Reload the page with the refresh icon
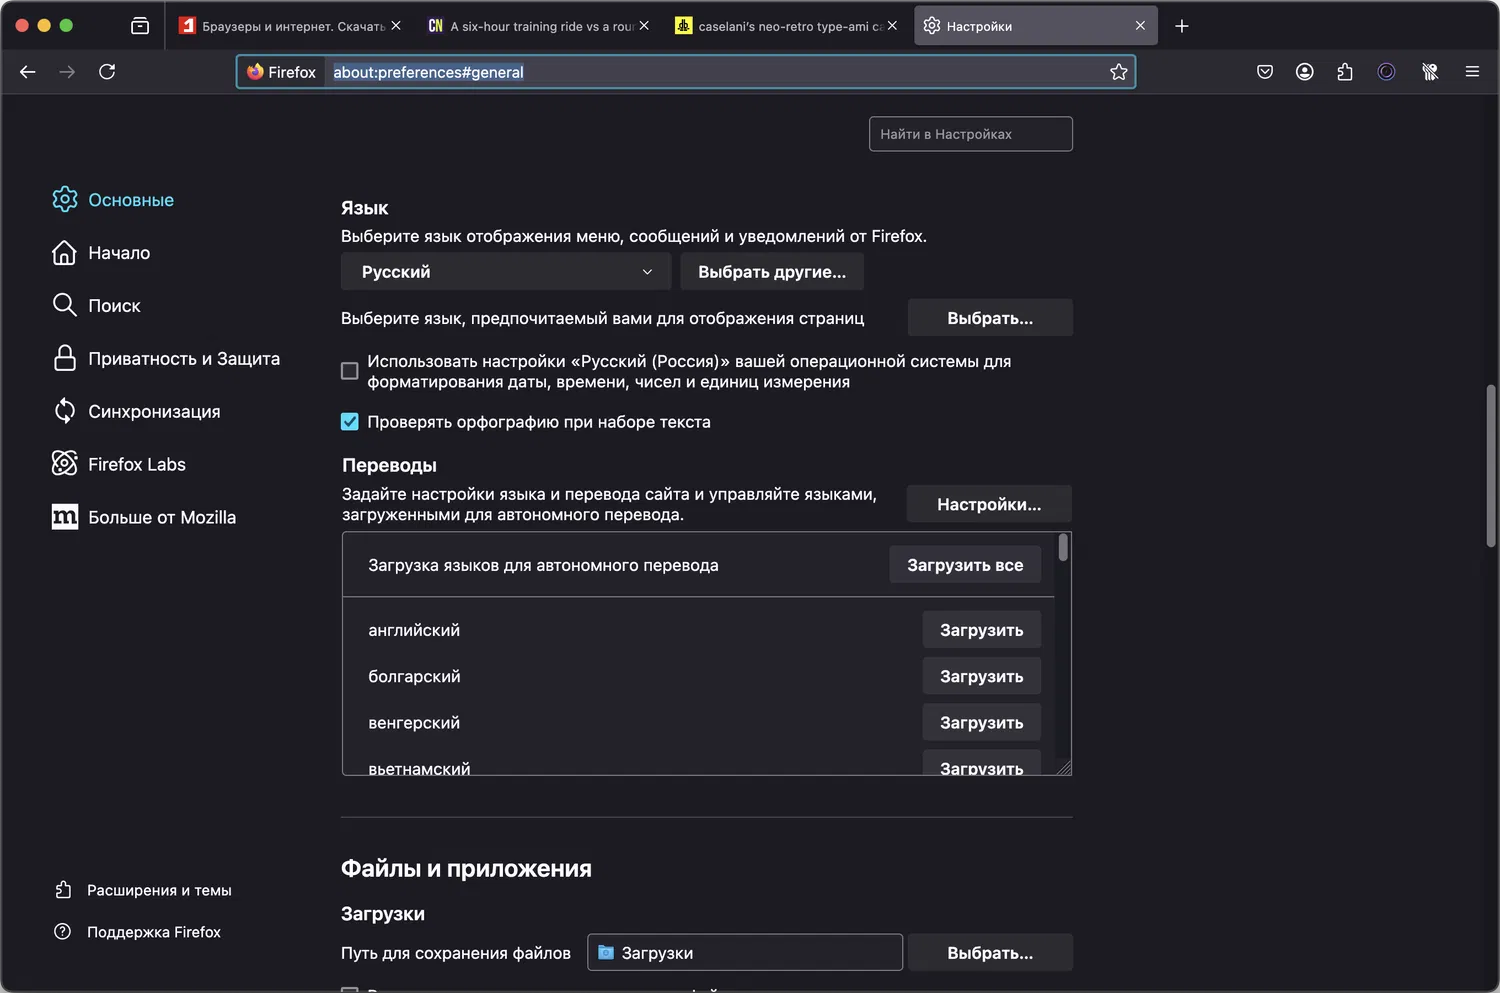This screenshot has width=1500, height=993. point(107,72)
